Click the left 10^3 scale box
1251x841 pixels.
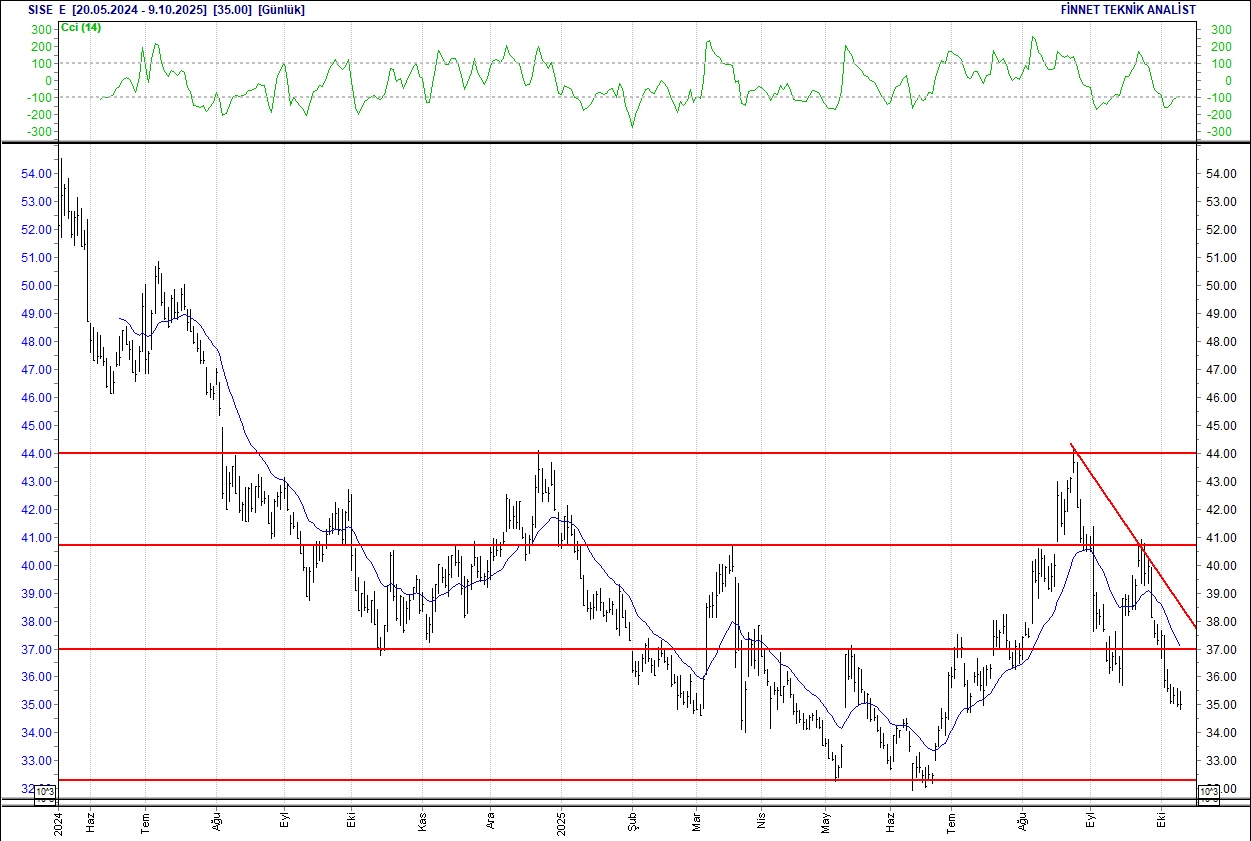tap(46, 794)
